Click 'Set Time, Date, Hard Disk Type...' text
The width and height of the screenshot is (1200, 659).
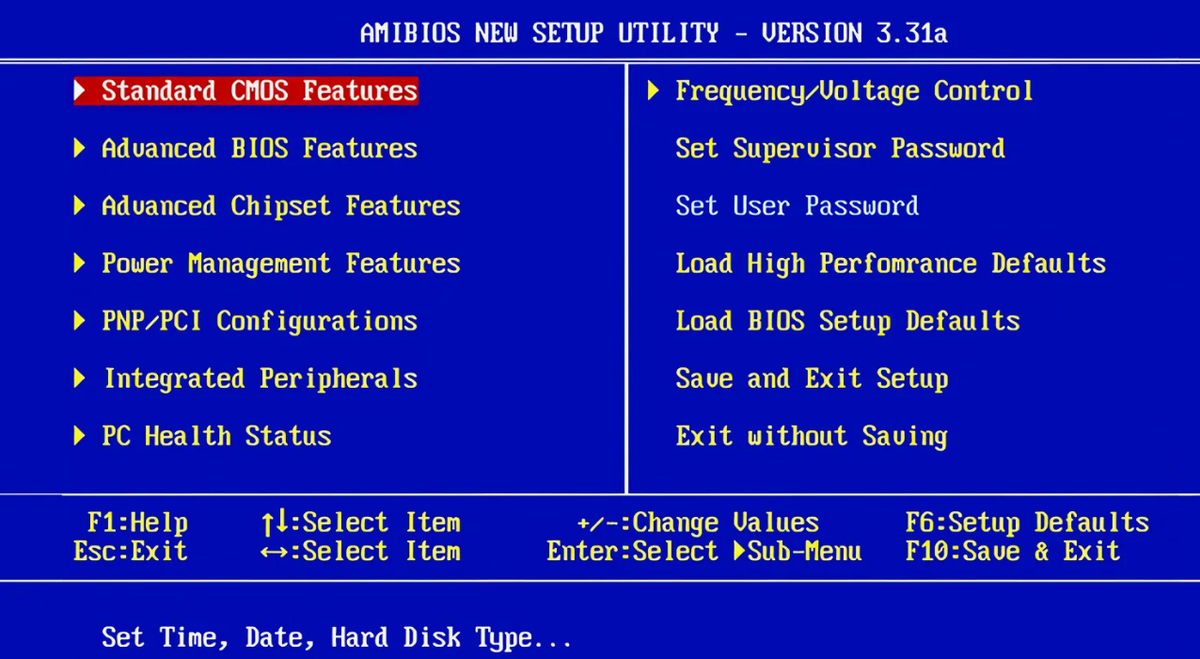[337, 638]
